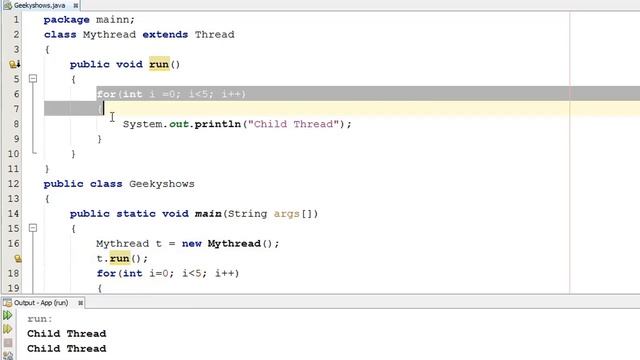
Task: Click 'for(int i=0; i<5; i++)' on line 18
Action: (x=168, y=273)
